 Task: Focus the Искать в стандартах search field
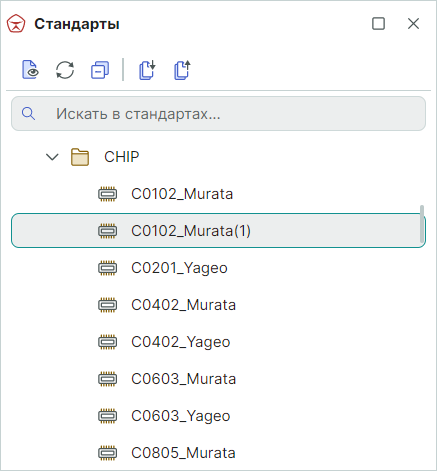(218, 114)
